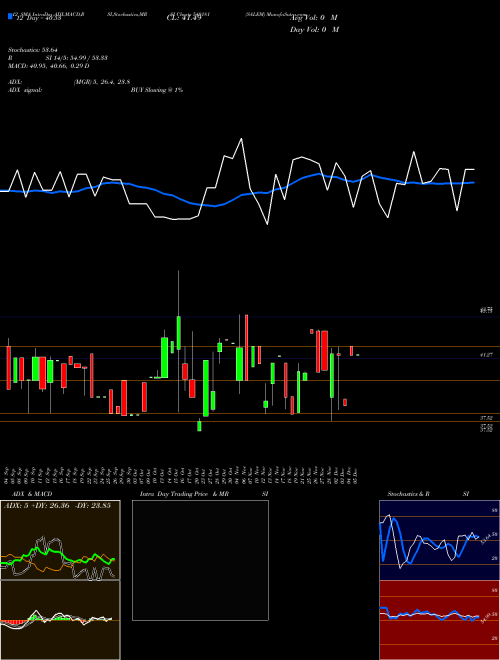The image size is (500, 660).
Task: Click the 'Stochastics & R' panel title
Action: click(x=408, y=494)
